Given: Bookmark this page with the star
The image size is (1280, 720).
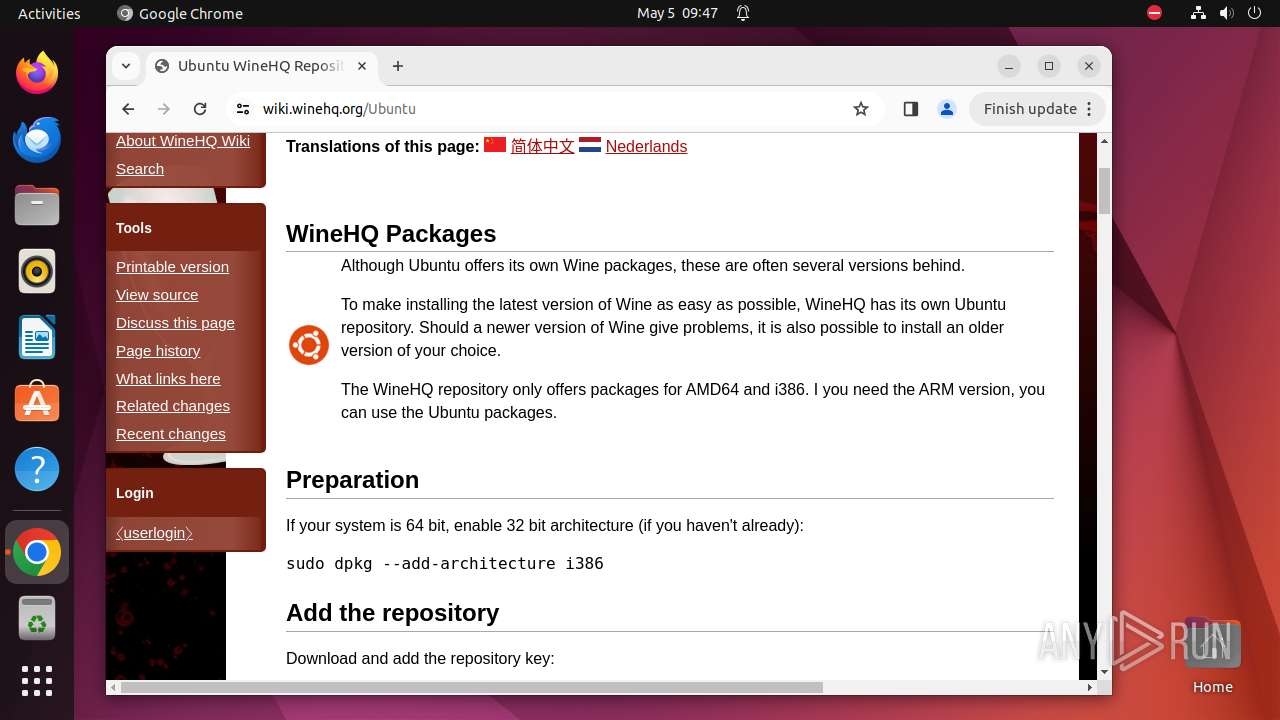Looking at the screenshot, I should click(x=861, y=109).
